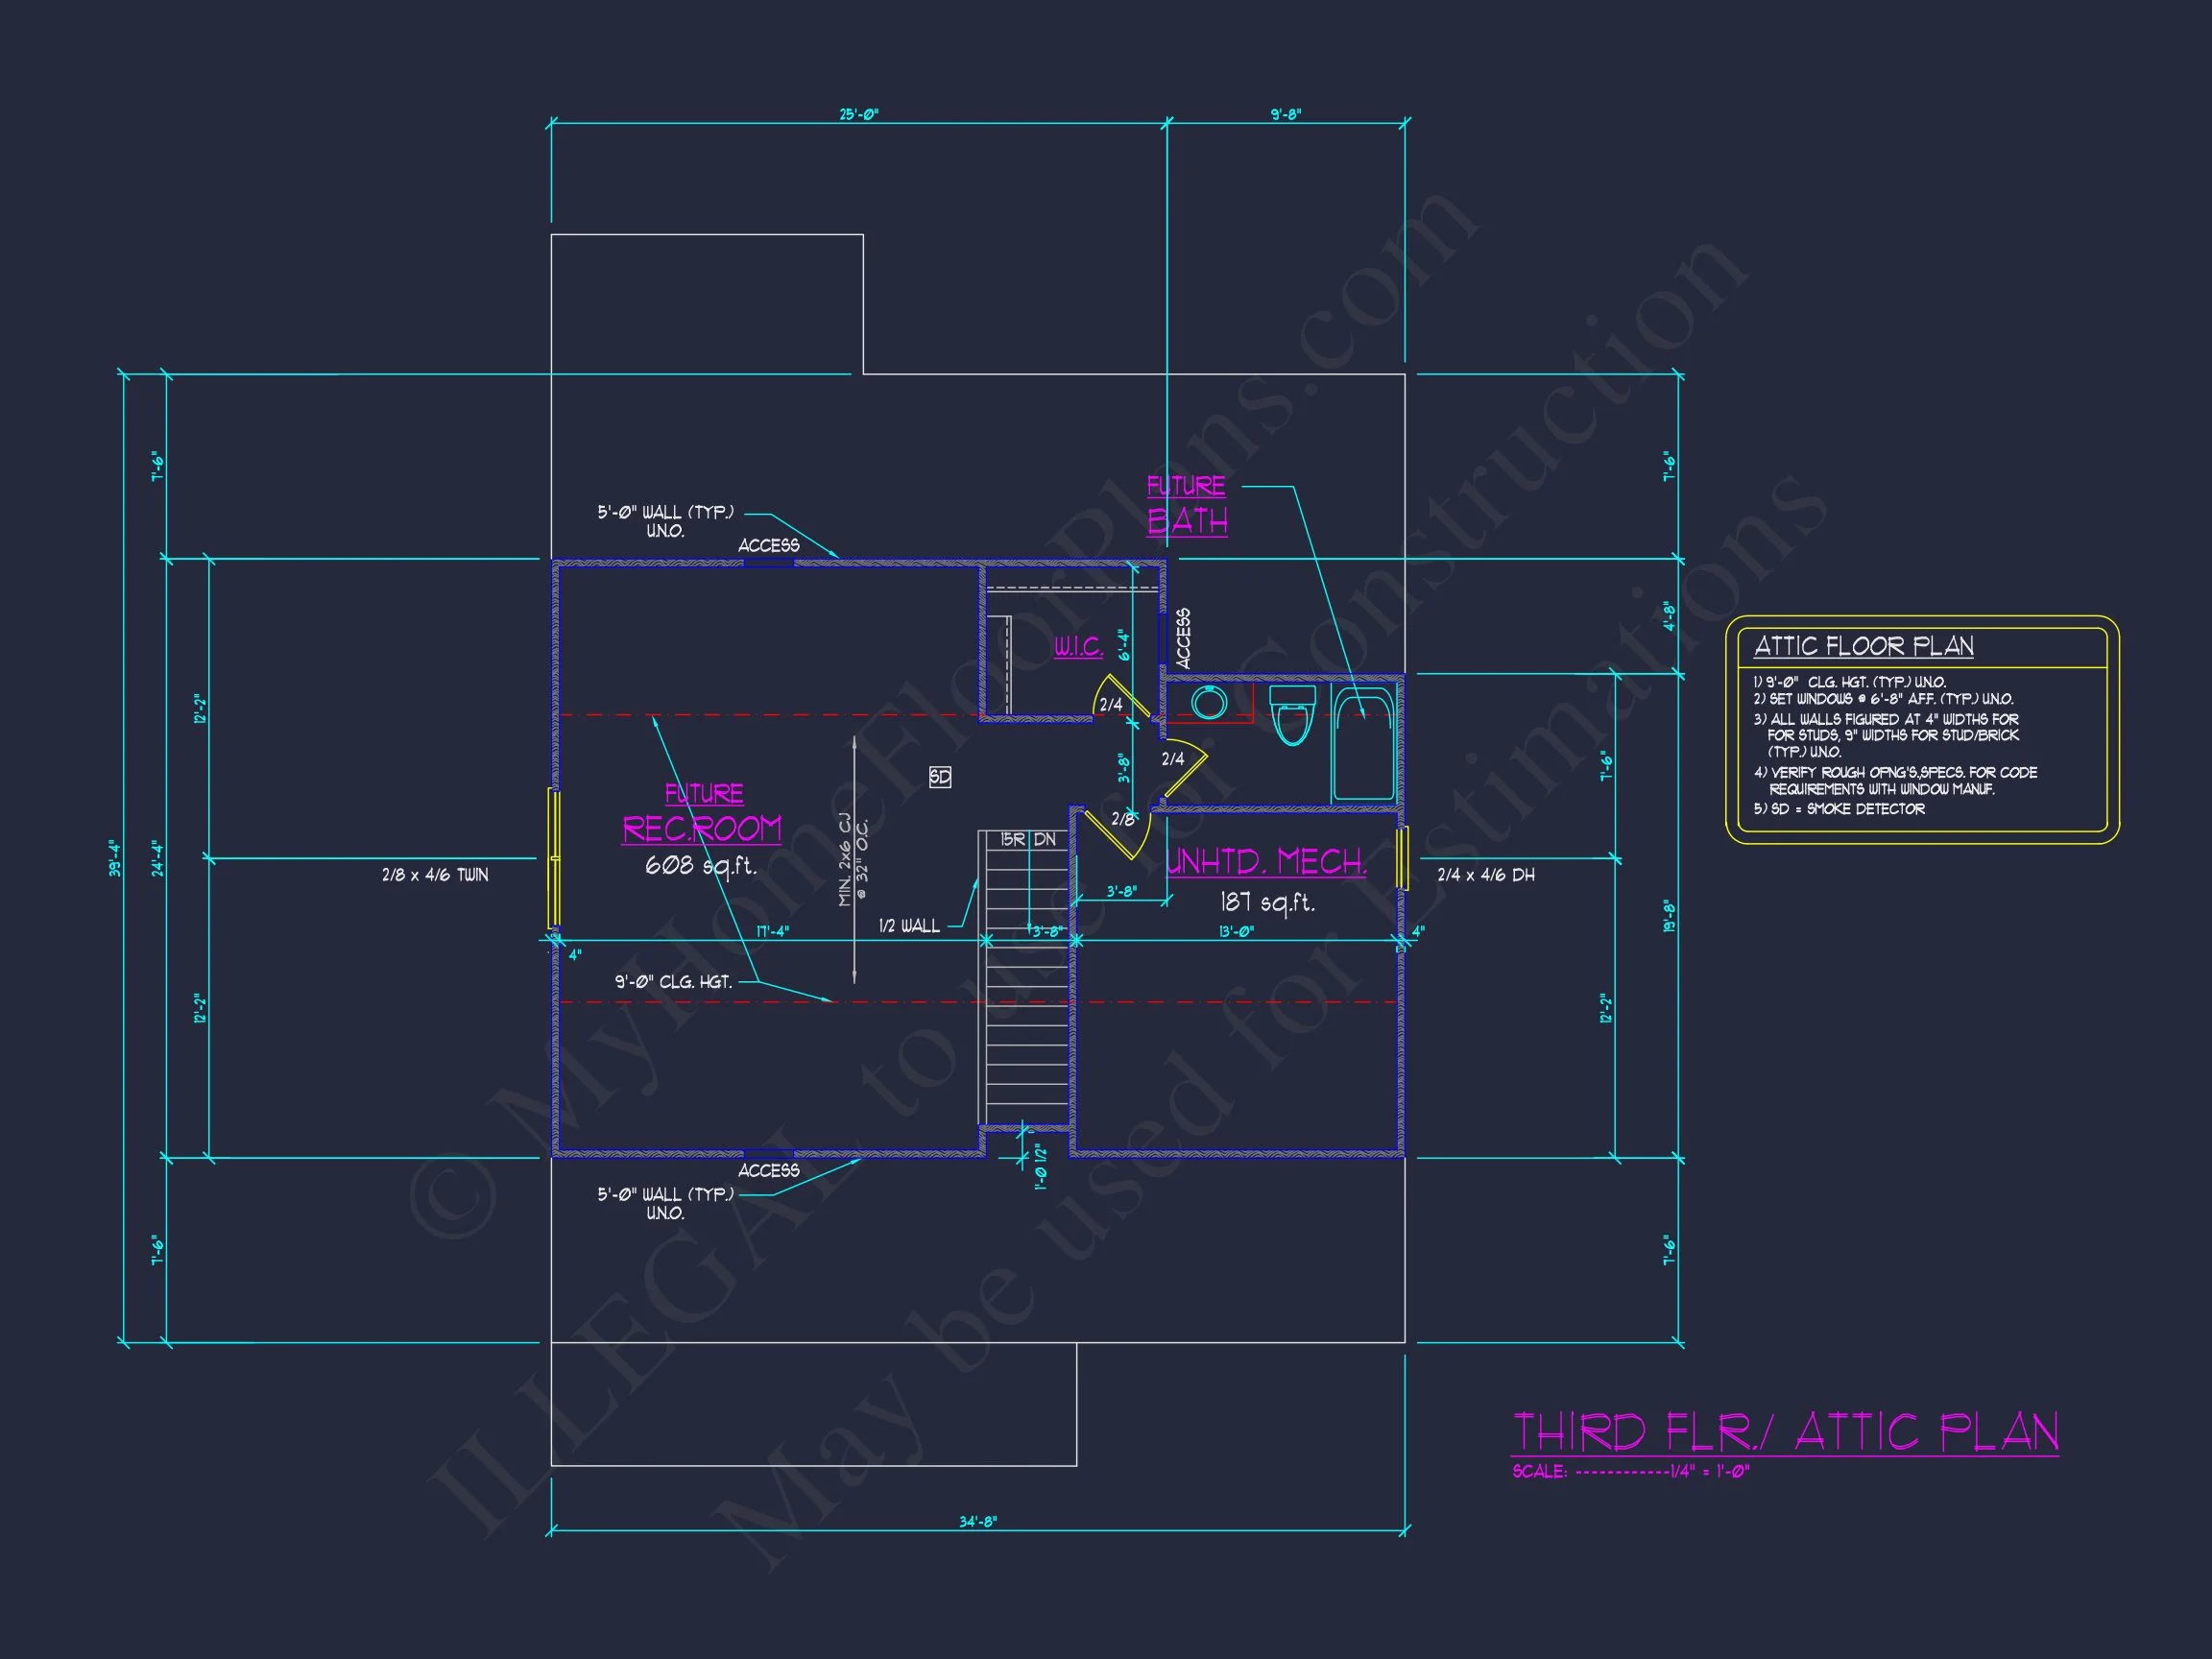Click the SD smoke detector symbol
Viewport: 2212px width, 1659px height.
pyautogui.click(x=939, y=777)
